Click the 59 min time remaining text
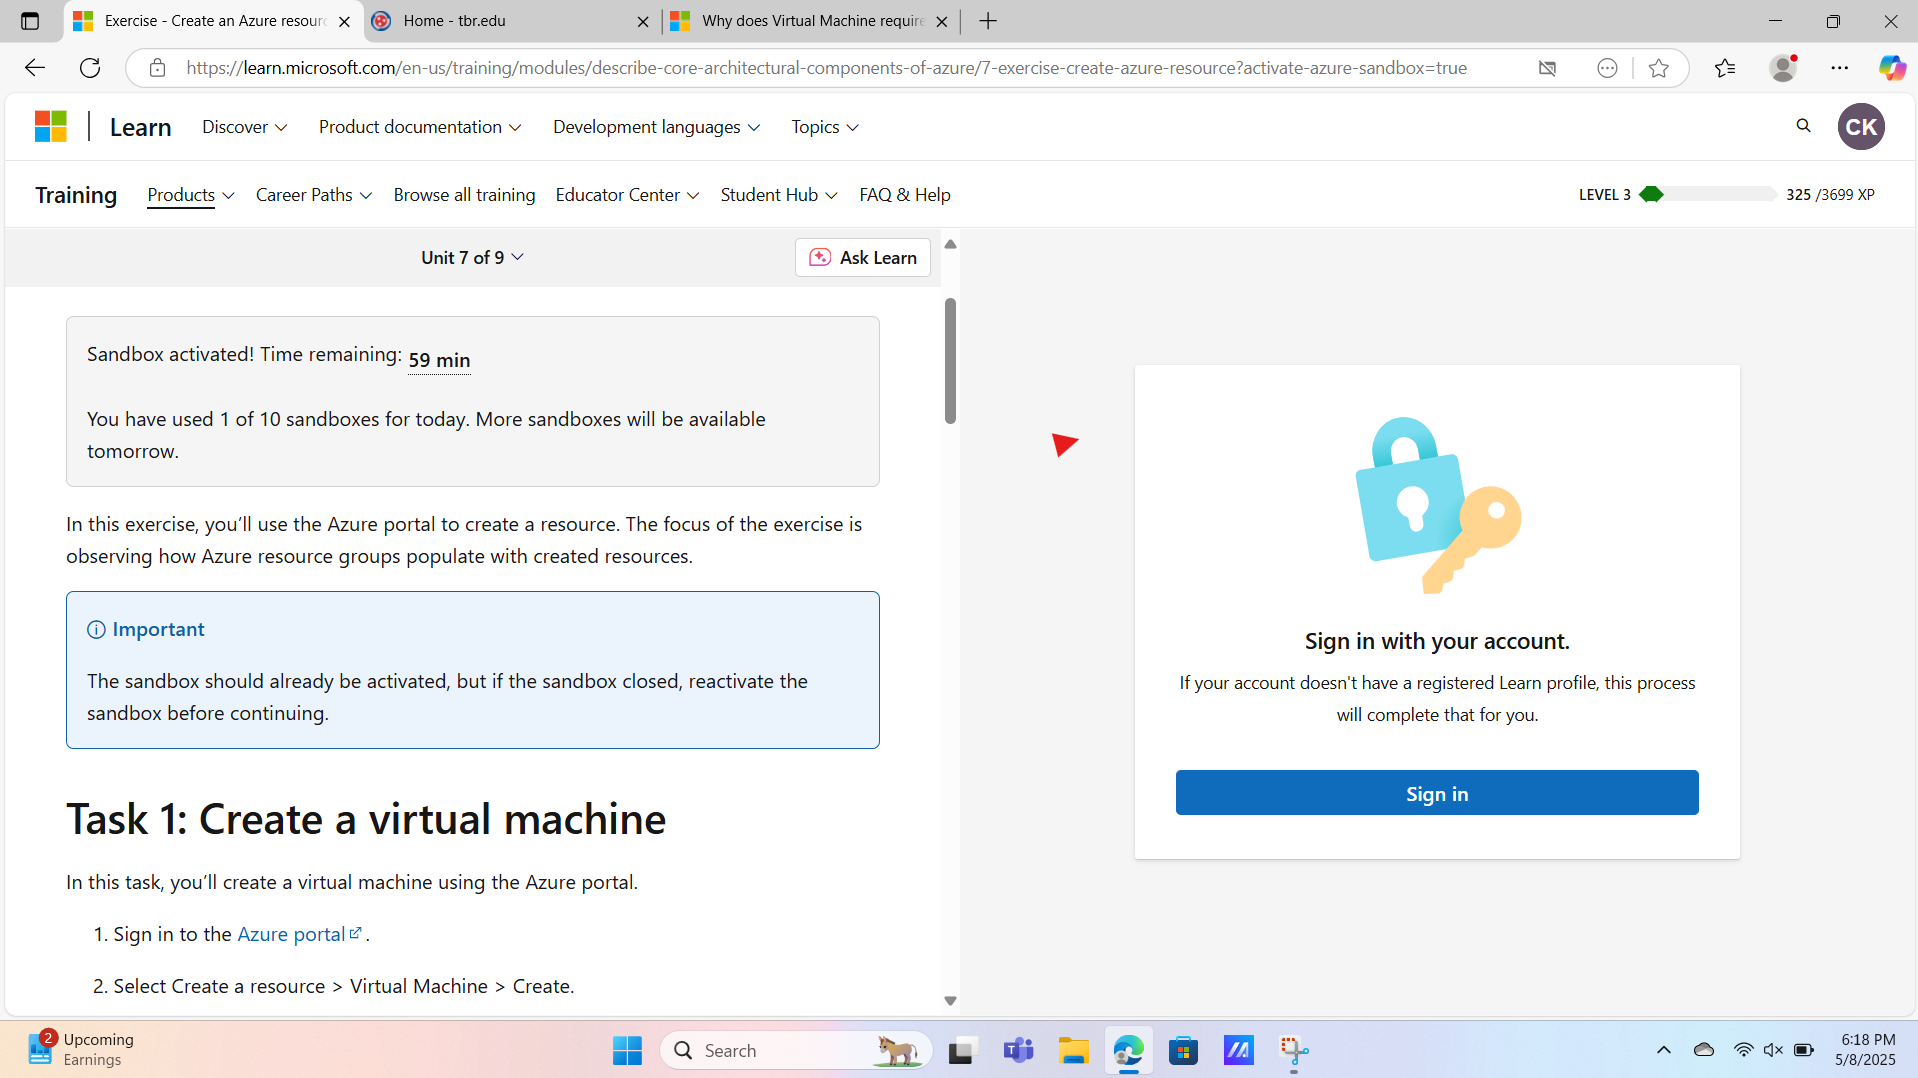The height and width of the screenshot is (1078, 1918). tap(439, 360)
